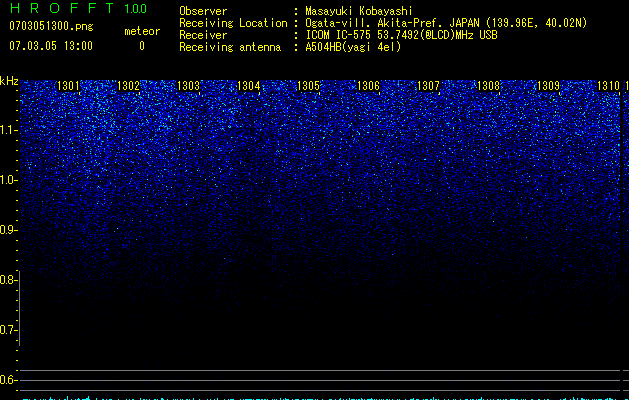
Task: Click the 1308 time marker
Action: pyautogui.click(x=489, y=86)
